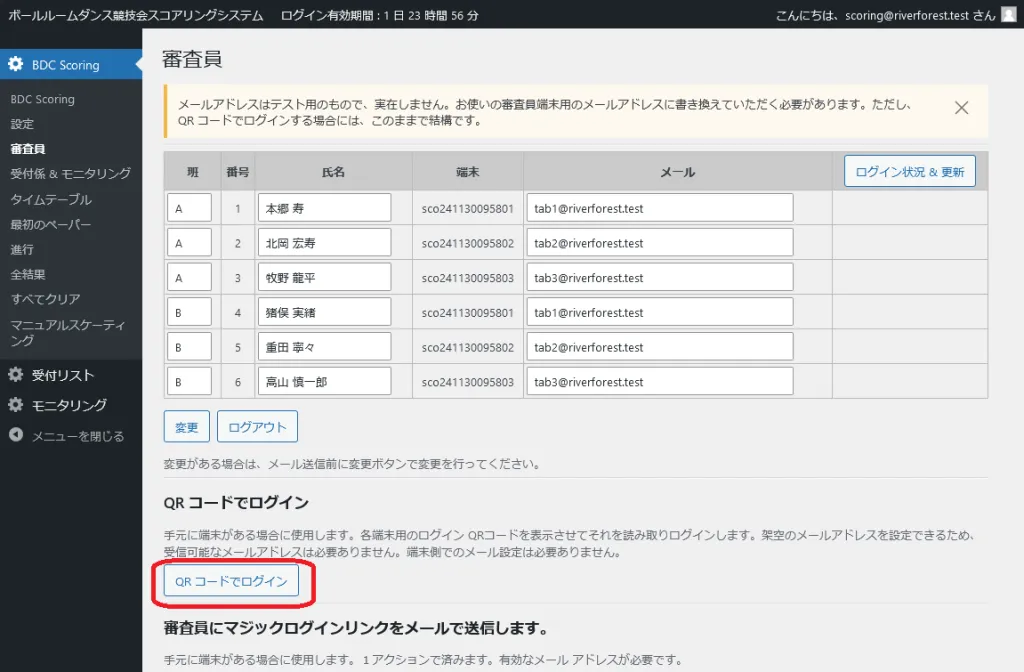The height and width of the screenshot is (672, 1024).
Task: Click the モニタリング gear icon
Action: (16, 405)
